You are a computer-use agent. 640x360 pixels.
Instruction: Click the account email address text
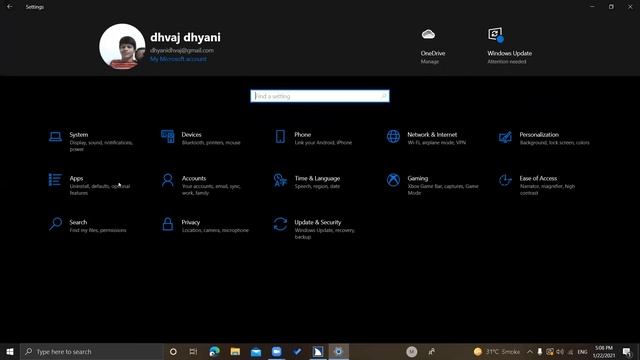[182, 51]
